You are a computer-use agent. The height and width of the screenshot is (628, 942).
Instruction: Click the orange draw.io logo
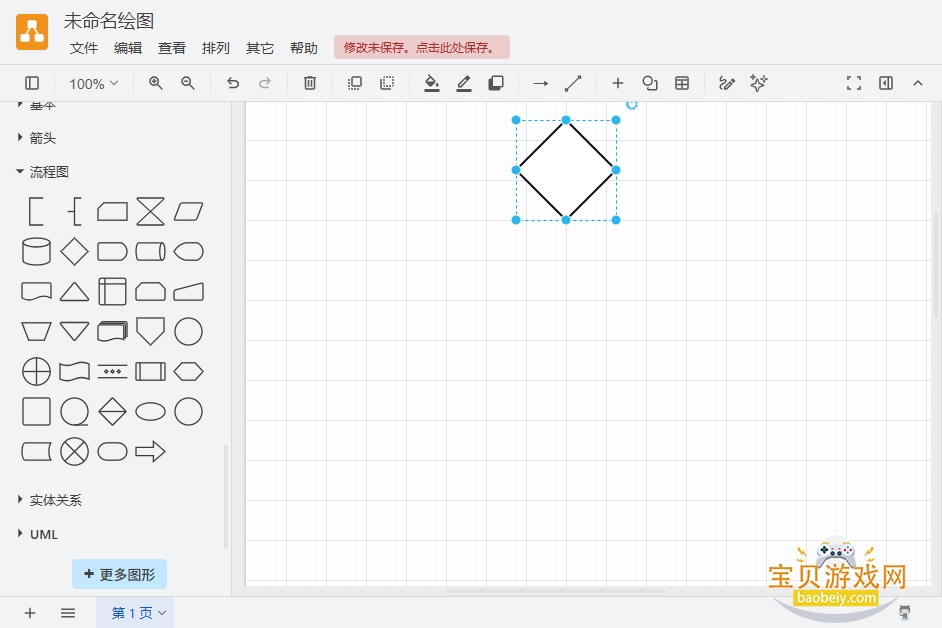pyautogui.click(x=32, y=32)
